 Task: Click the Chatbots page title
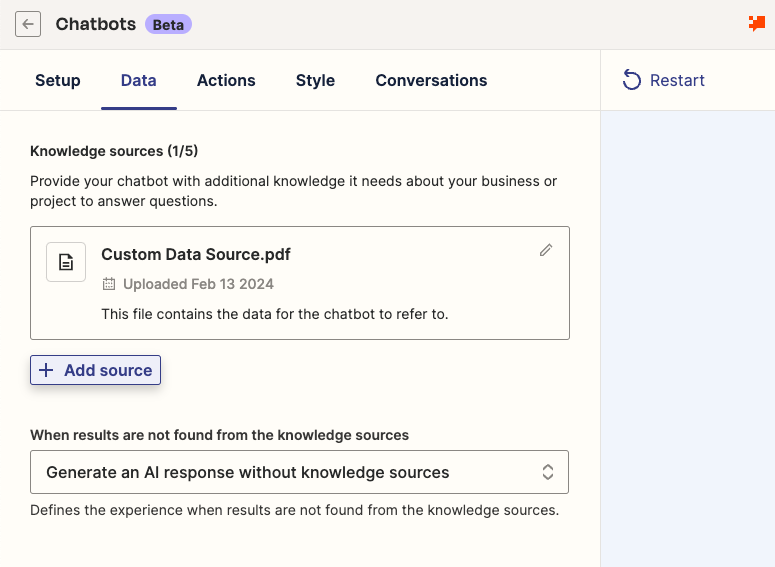click(95, 24)
